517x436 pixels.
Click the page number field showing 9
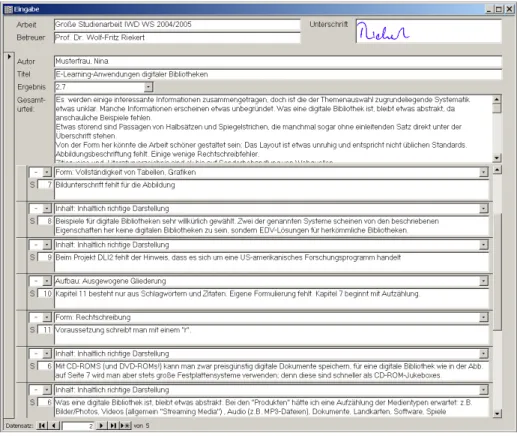(45, 257)
